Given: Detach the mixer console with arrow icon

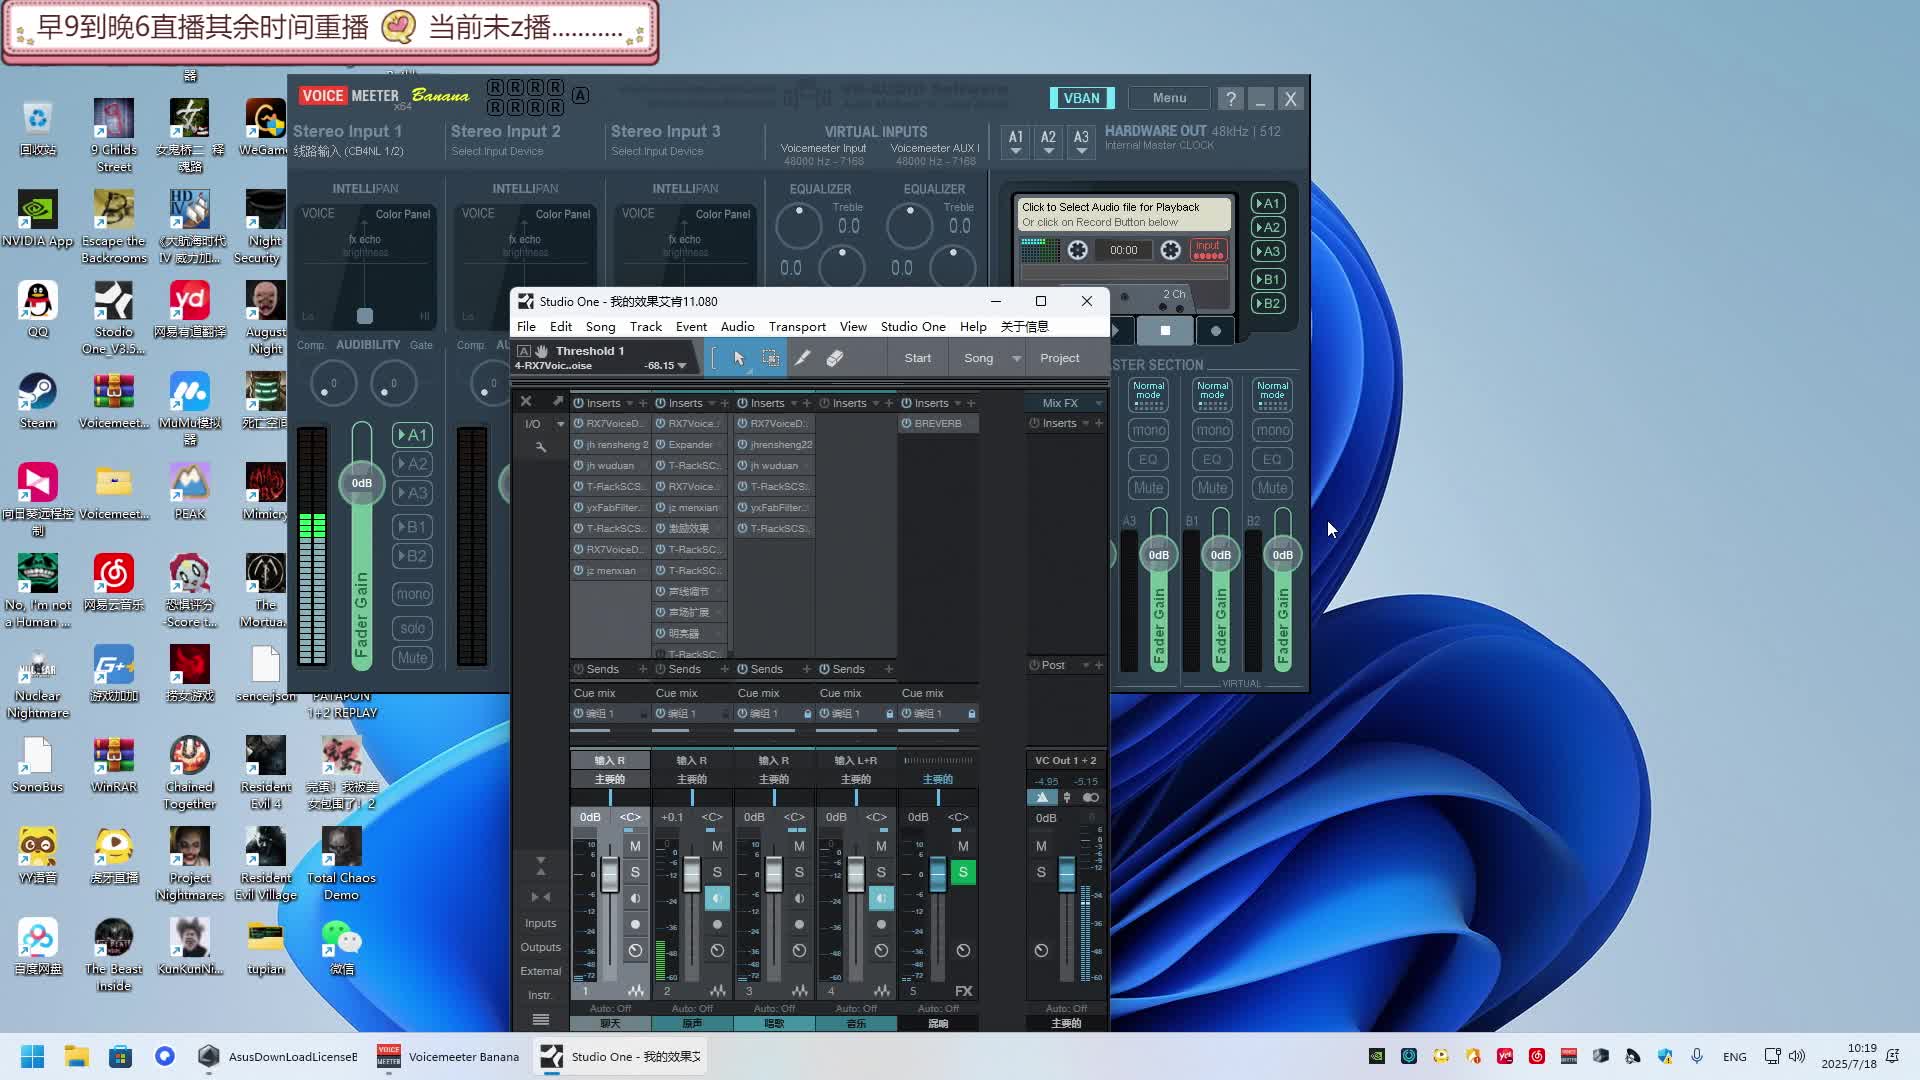Looking at the screenshot, I should 557,401.
